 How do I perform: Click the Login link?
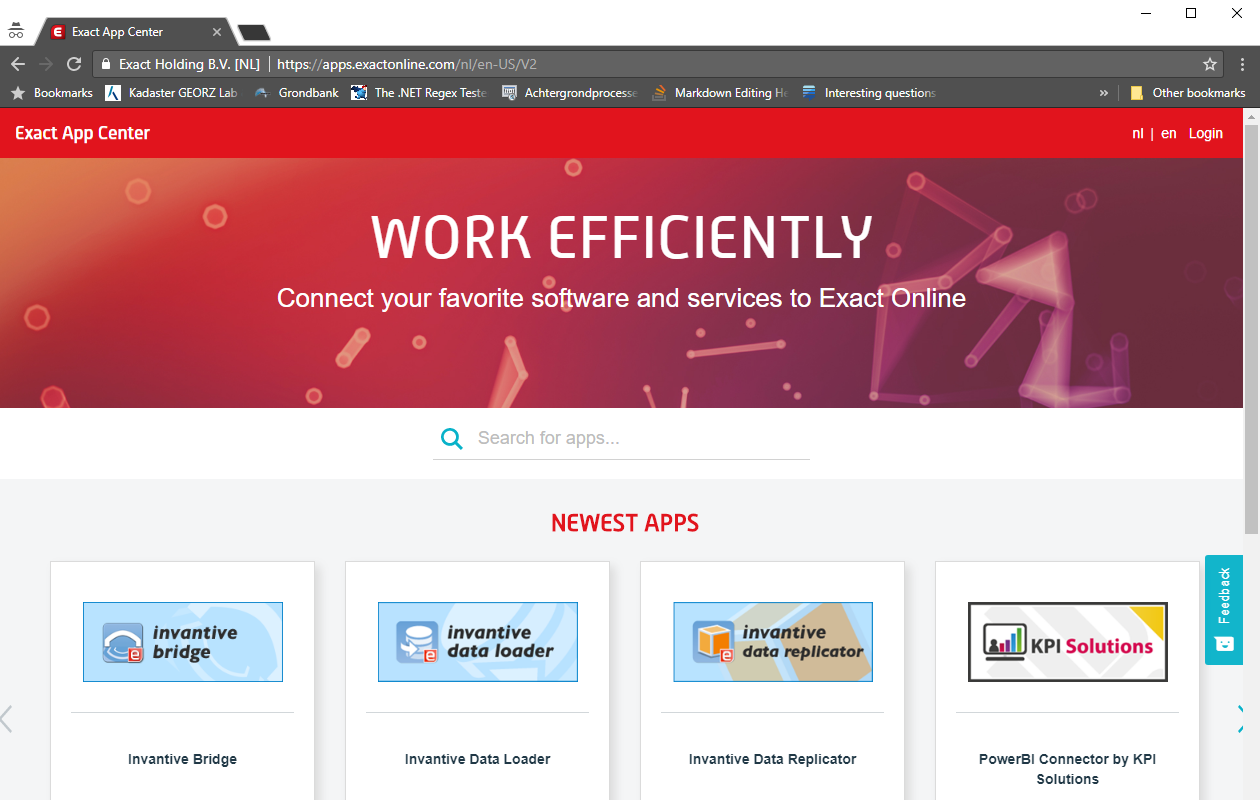point(1206,133)
